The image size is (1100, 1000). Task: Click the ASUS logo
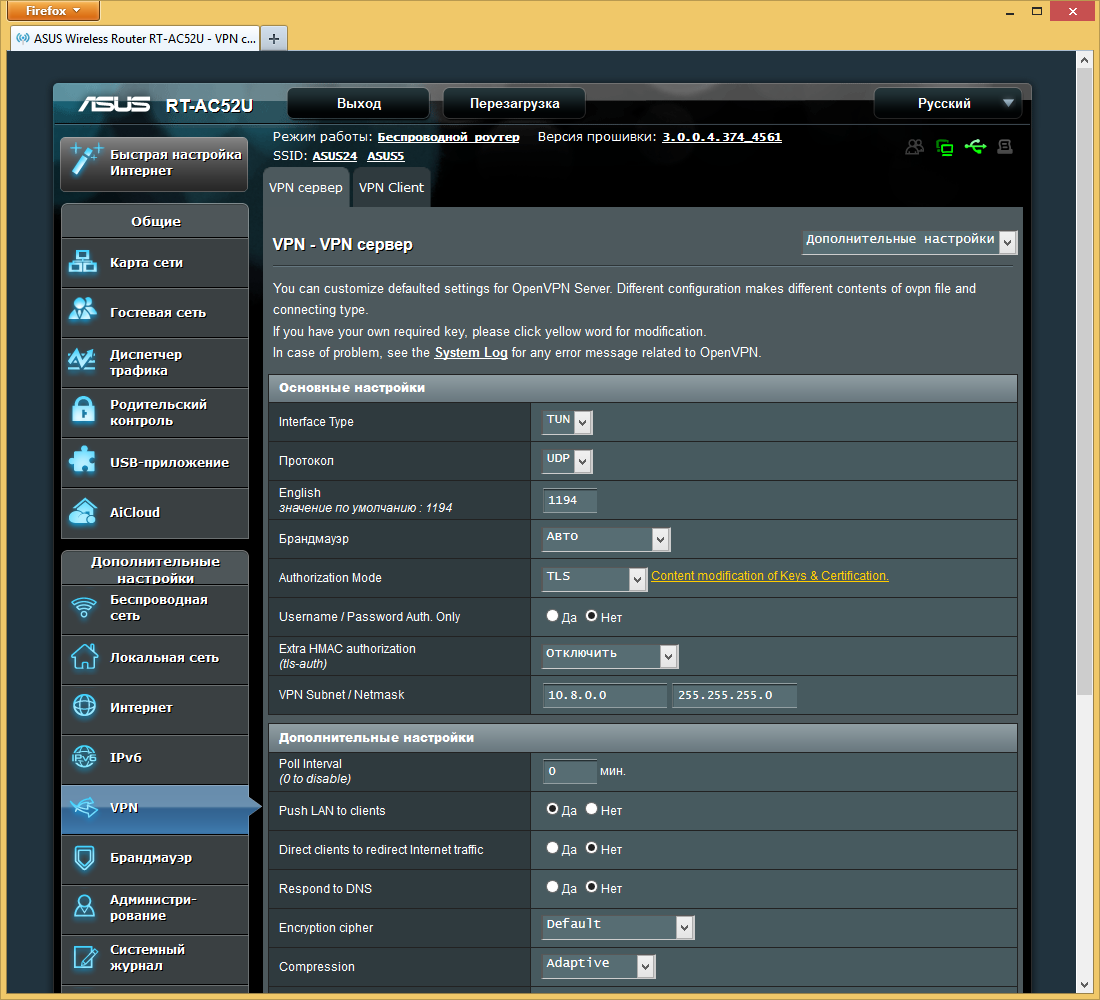[114, 104]
